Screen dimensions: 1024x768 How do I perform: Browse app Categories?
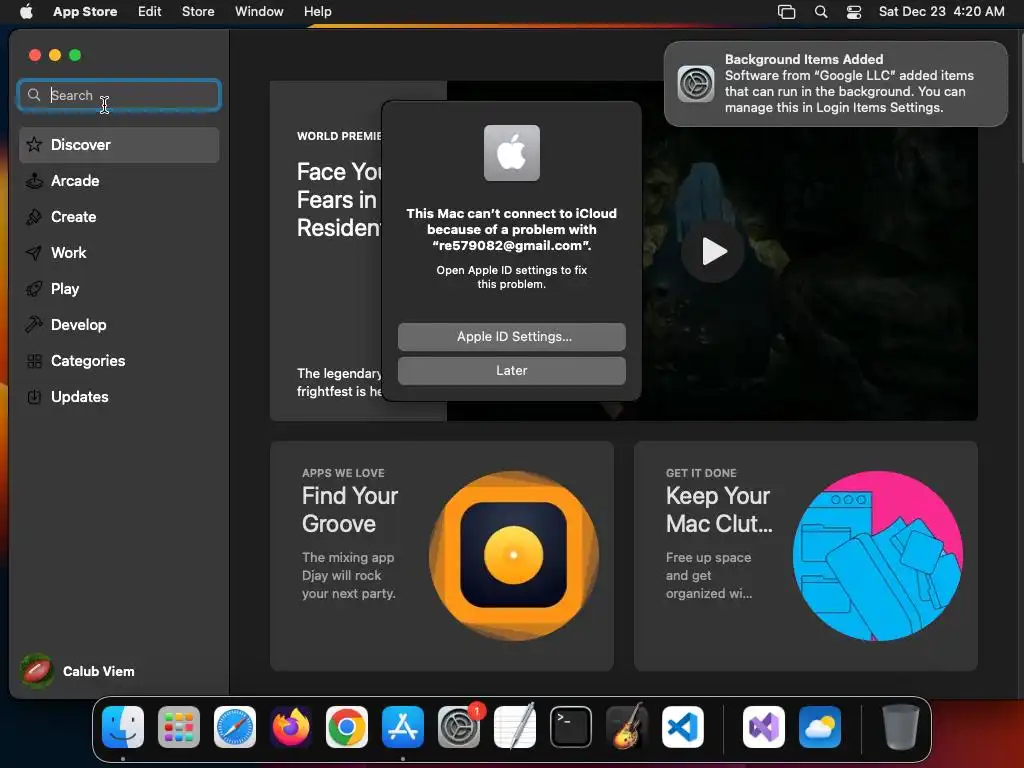coord(119,360)
